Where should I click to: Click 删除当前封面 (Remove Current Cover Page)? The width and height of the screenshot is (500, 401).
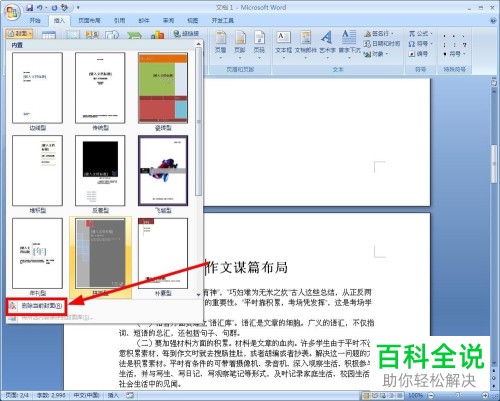coord(37,306)
